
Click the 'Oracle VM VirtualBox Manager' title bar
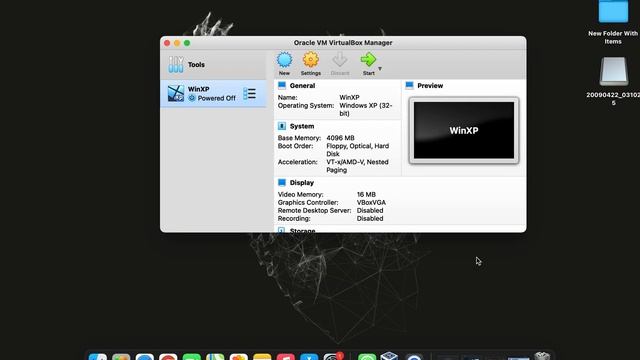pyautogui.click(x=343, y=43)
